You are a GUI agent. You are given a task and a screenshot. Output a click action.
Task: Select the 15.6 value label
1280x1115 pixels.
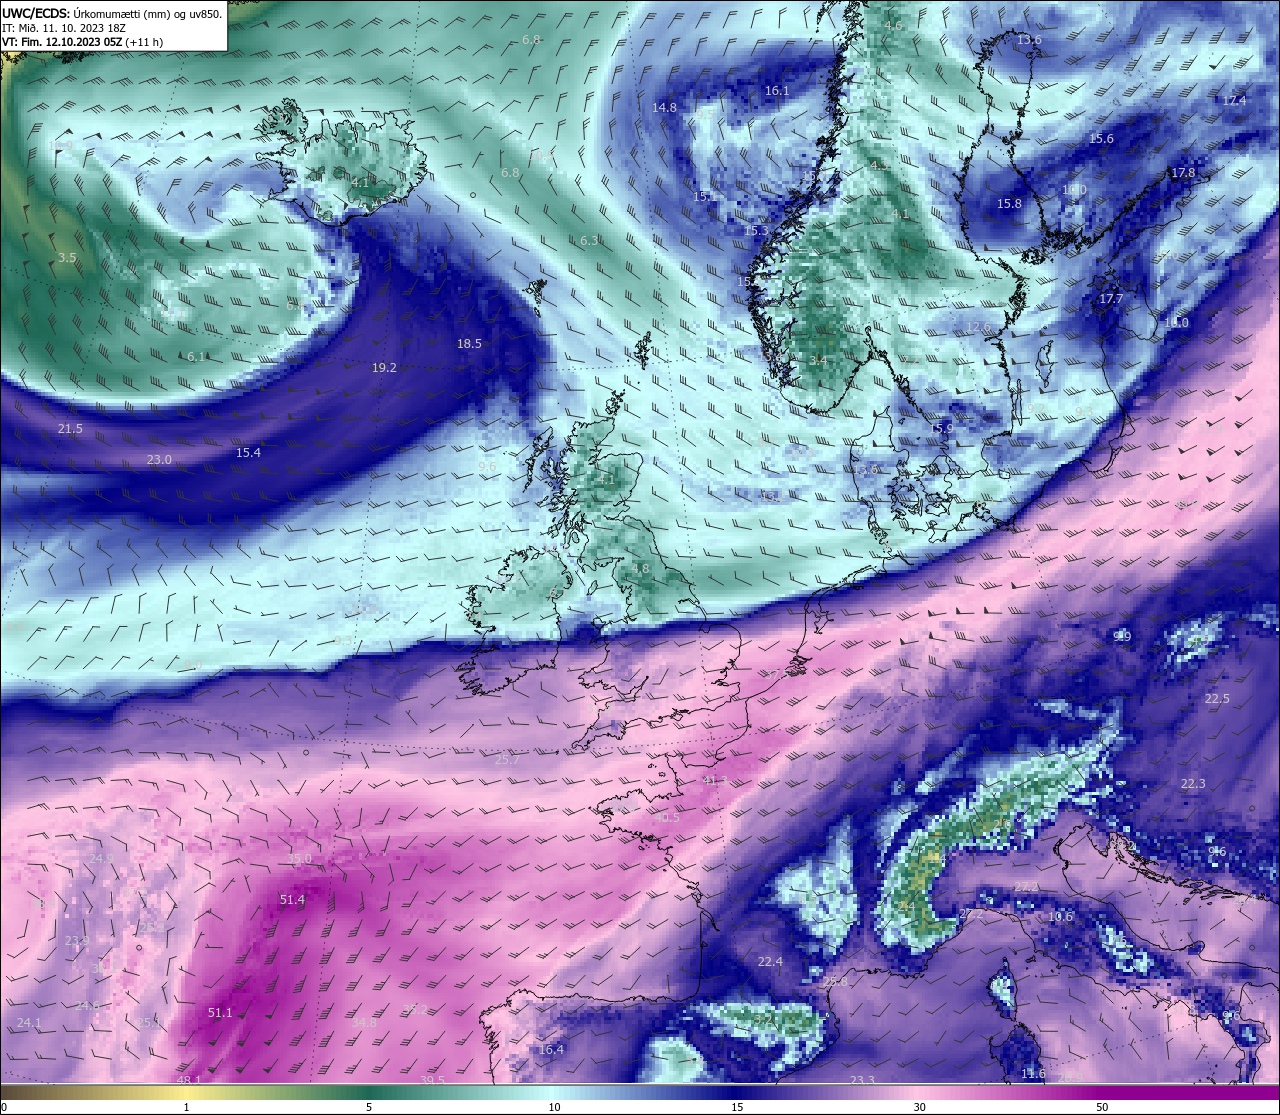coord(1101,139)
